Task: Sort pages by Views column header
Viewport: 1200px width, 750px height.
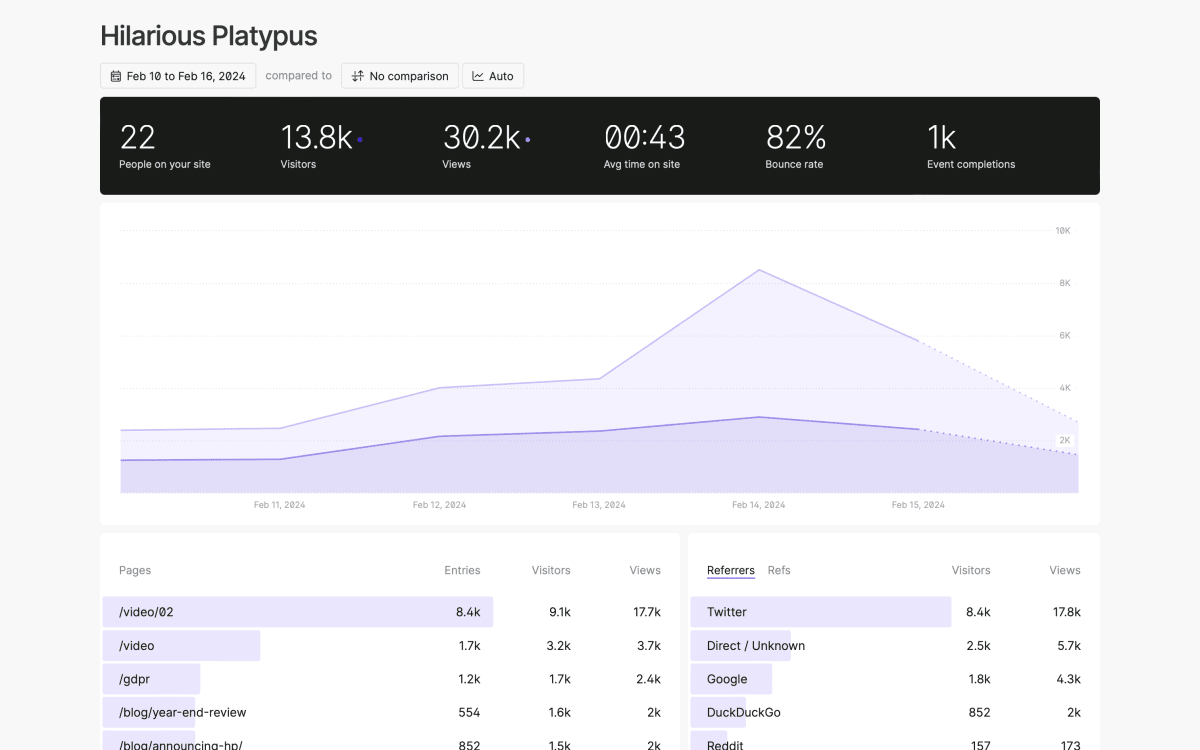Action: coord(645,570)
